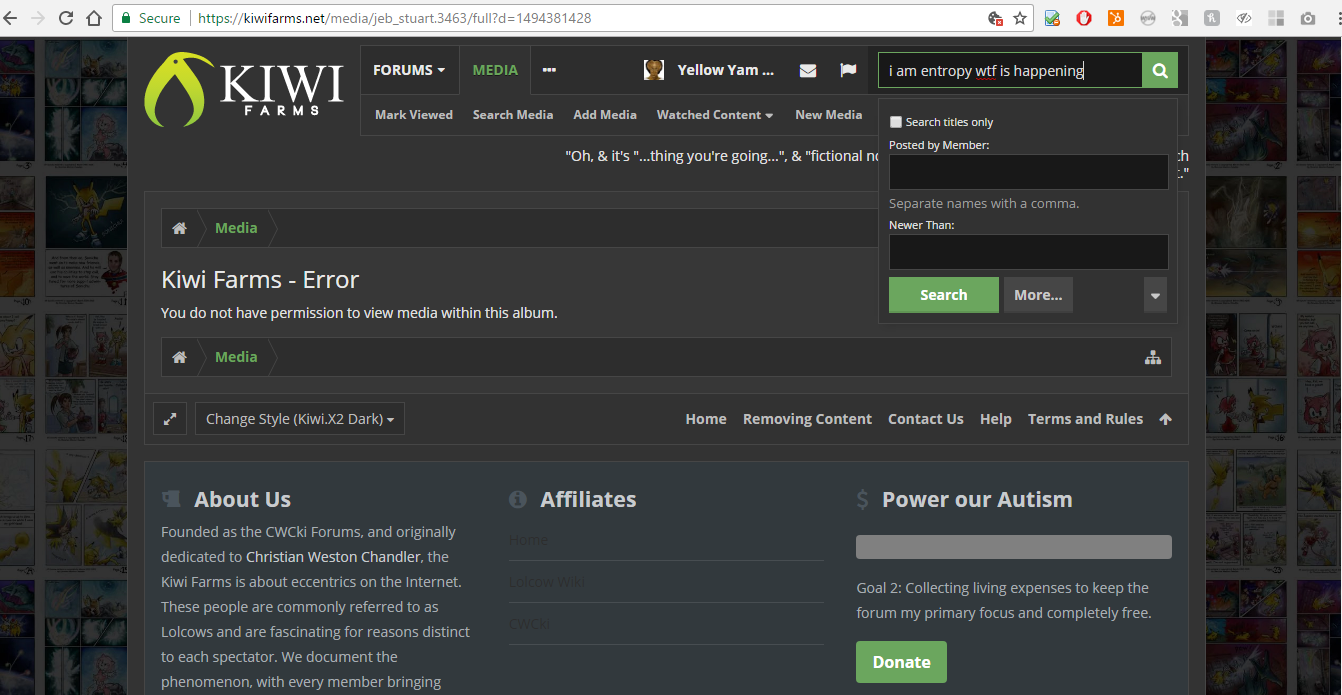
Task: Click the Donate button
Action: (901, 662)
